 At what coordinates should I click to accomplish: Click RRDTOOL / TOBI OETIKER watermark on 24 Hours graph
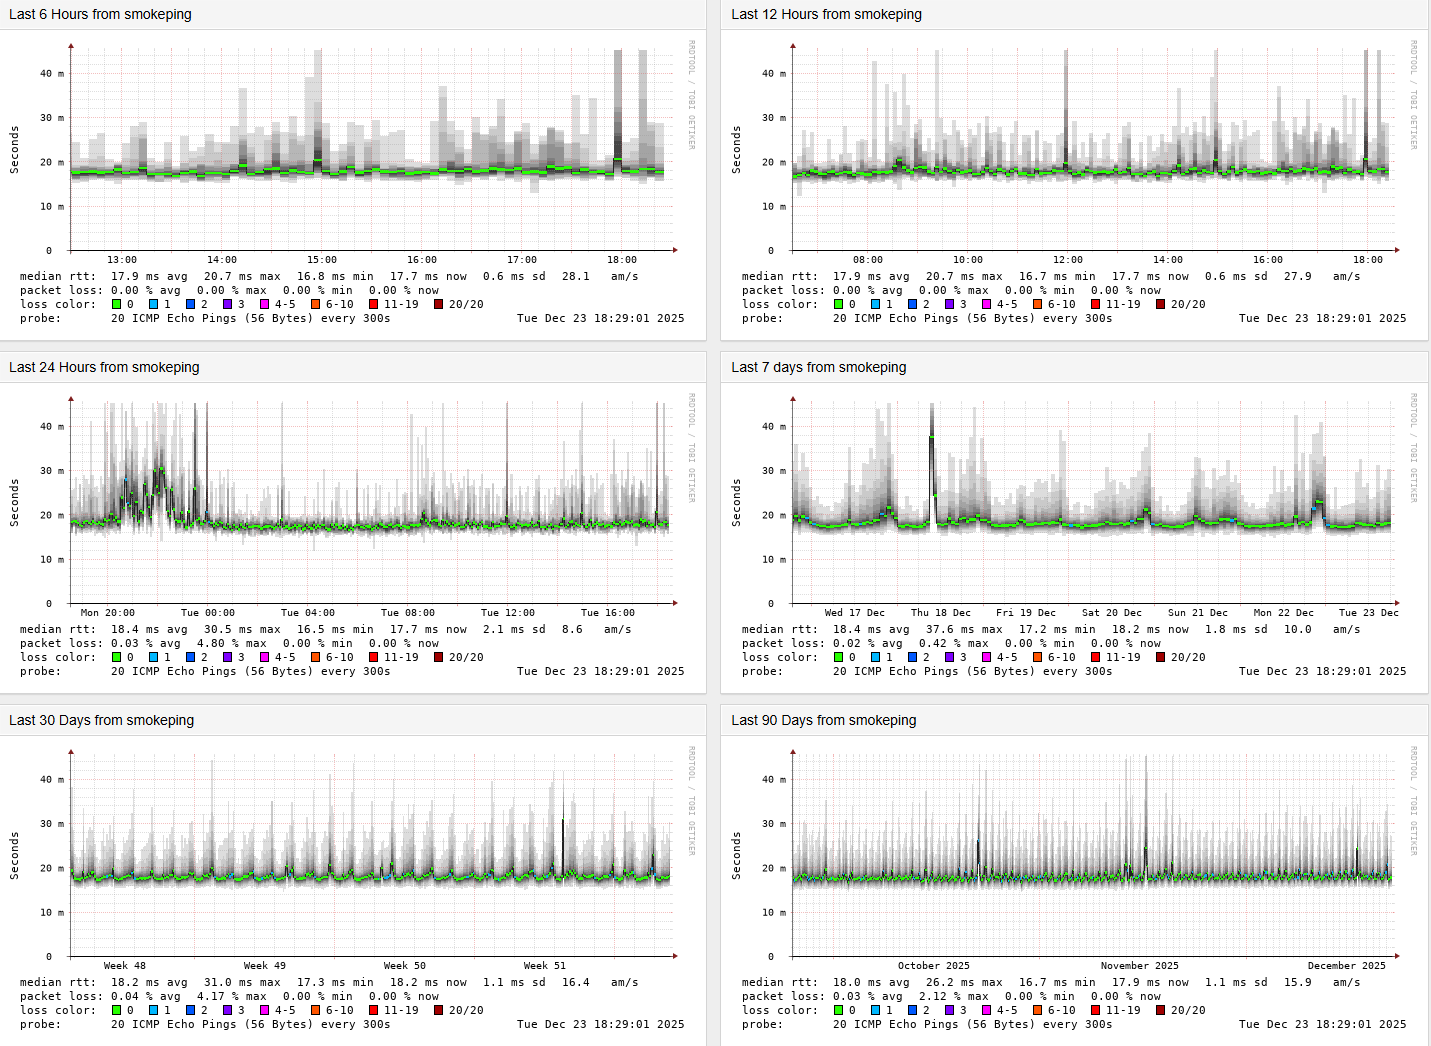(x=691, y=447)
